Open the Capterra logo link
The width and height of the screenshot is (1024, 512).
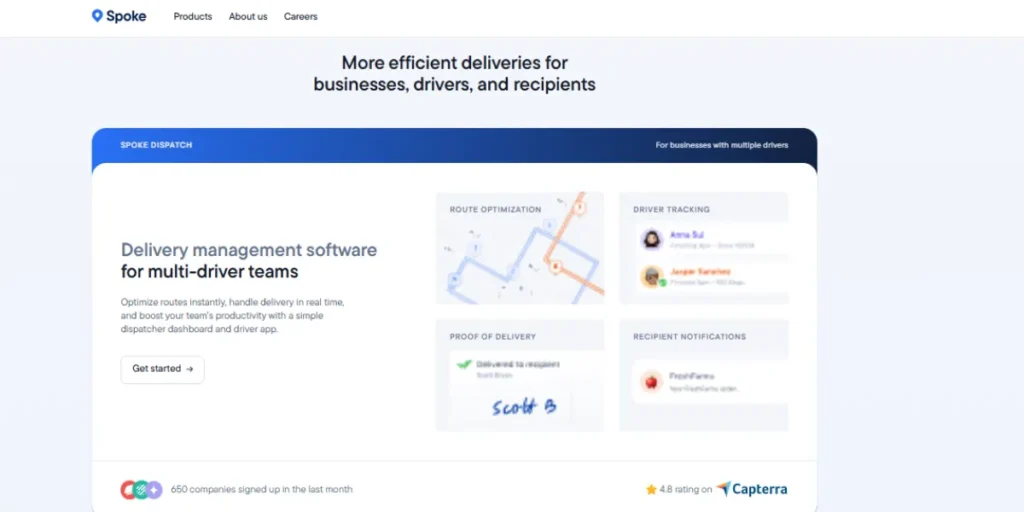(x=752, y=488)
